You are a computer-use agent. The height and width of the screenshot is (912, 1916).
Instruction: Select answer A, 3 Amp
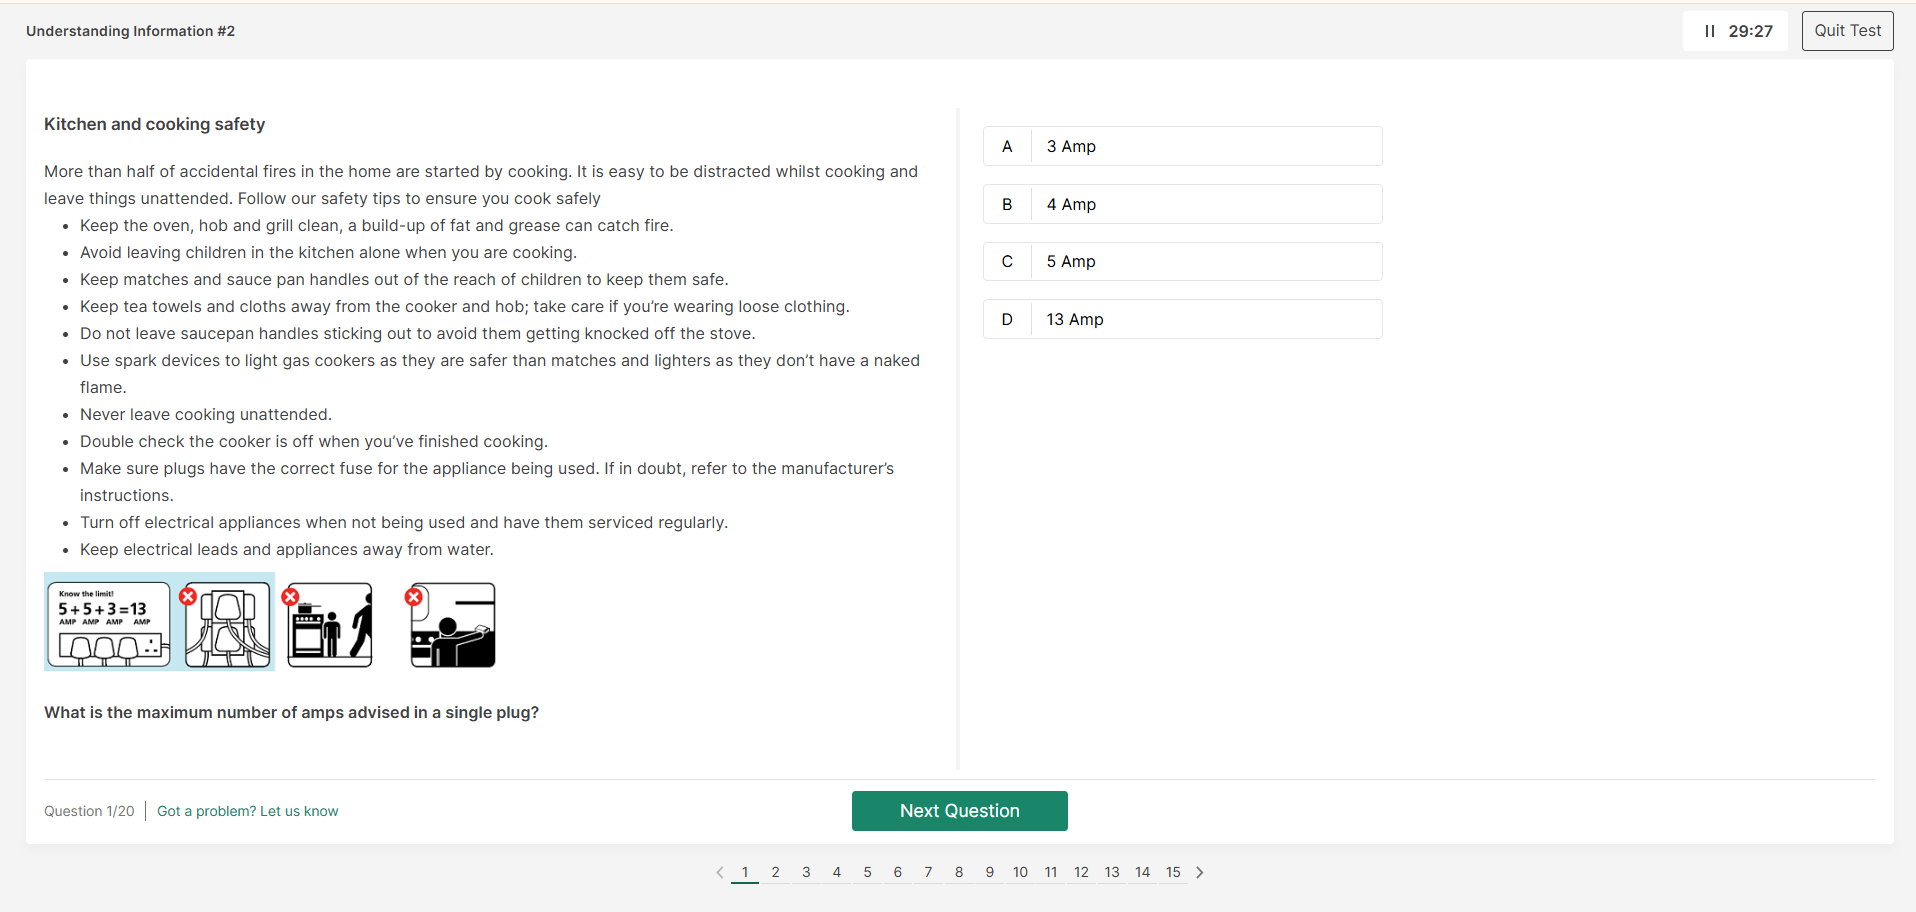tap(1182, 146)
